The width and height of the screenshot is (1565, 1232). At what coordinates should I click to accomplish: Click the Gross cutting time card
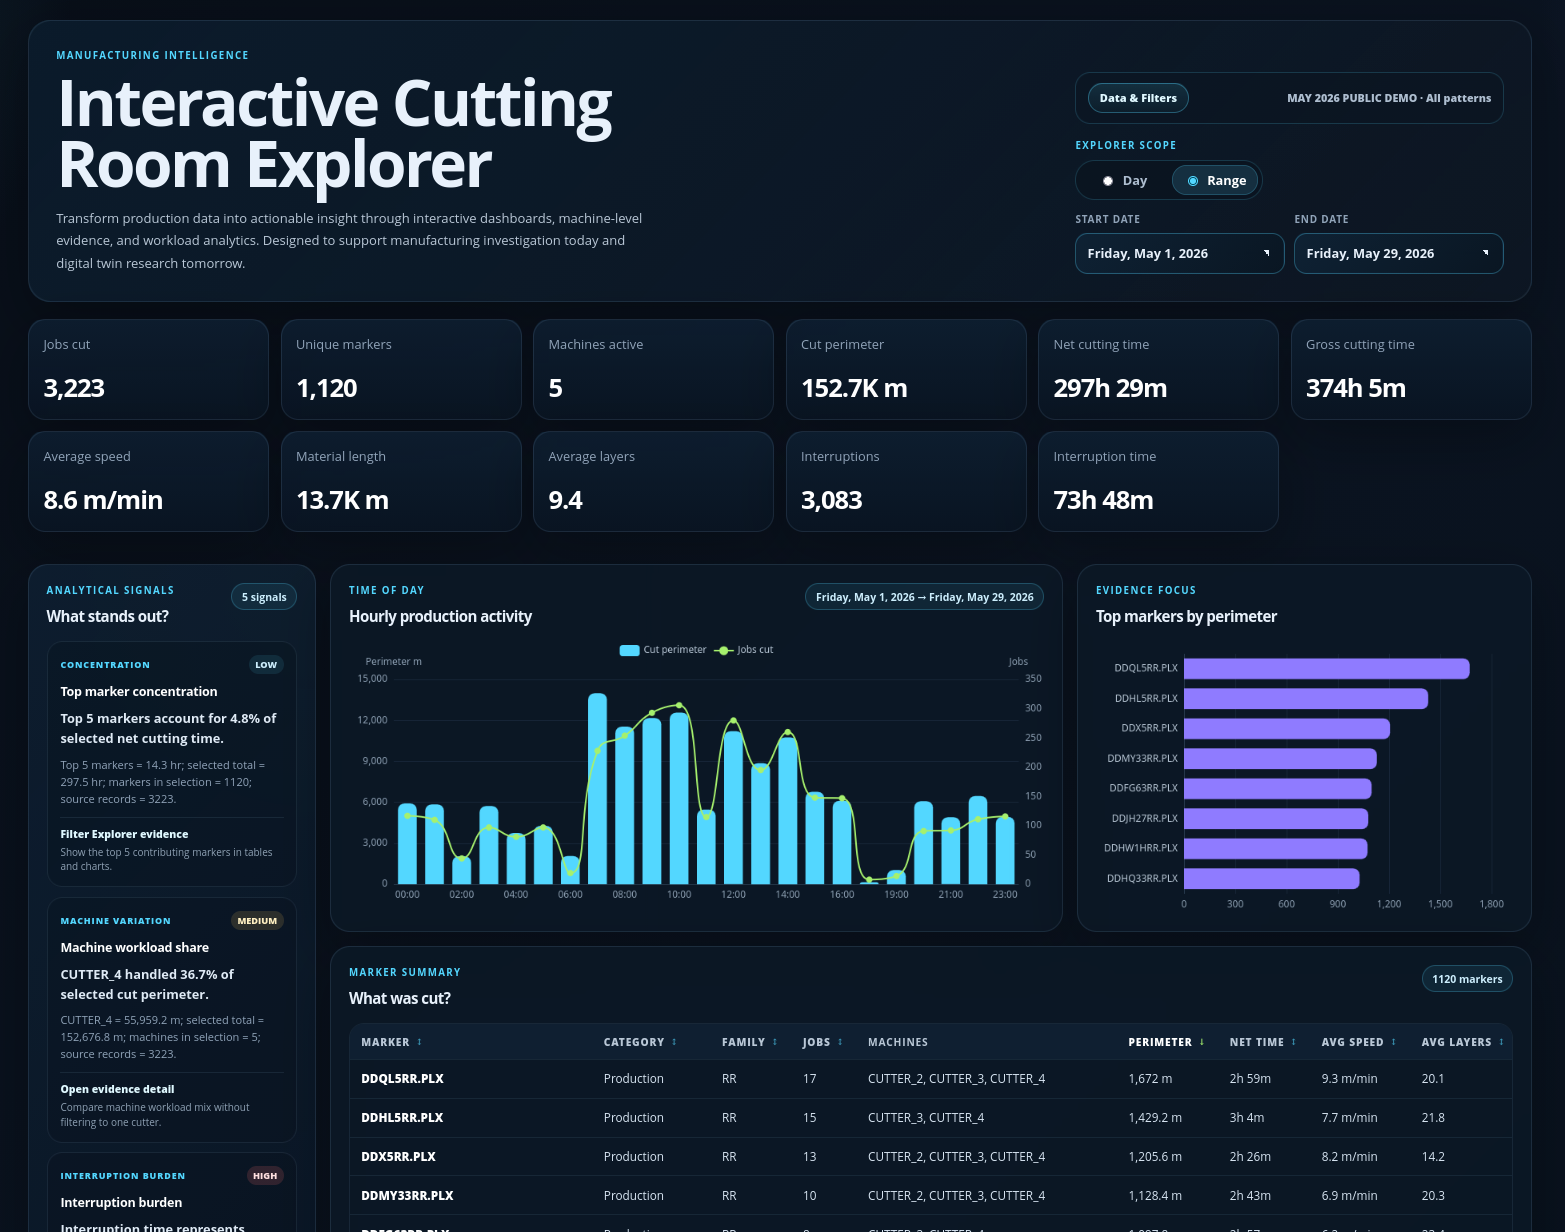[1411, 369]
